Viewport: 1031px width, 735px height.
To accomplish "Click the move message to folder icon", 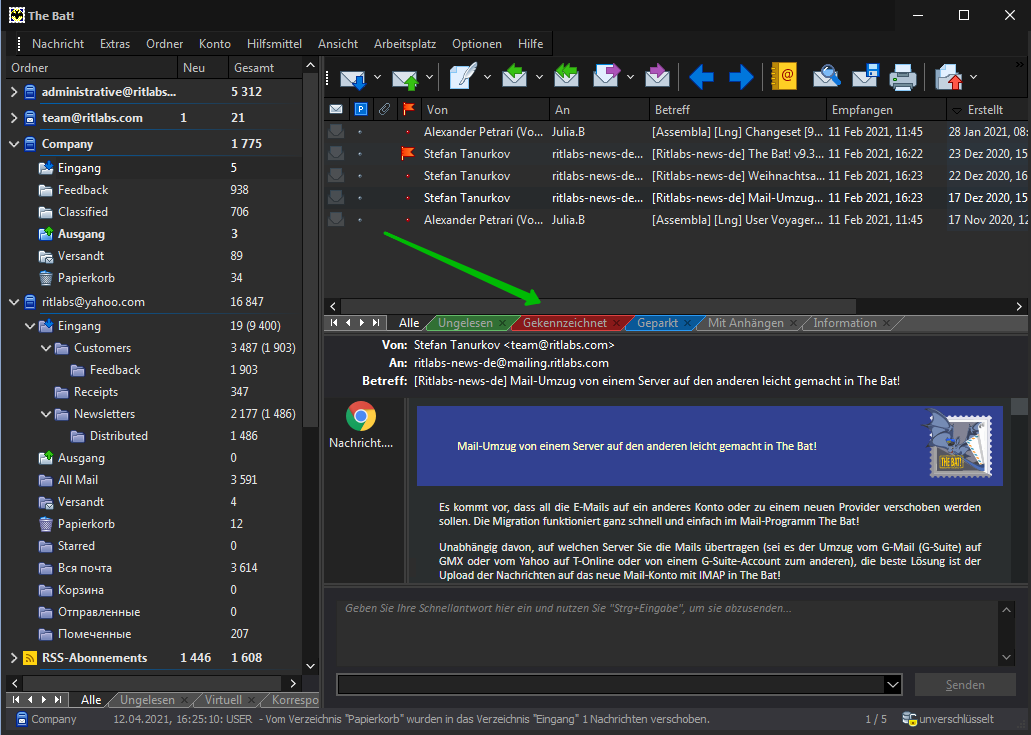I will tap(949, 77).
